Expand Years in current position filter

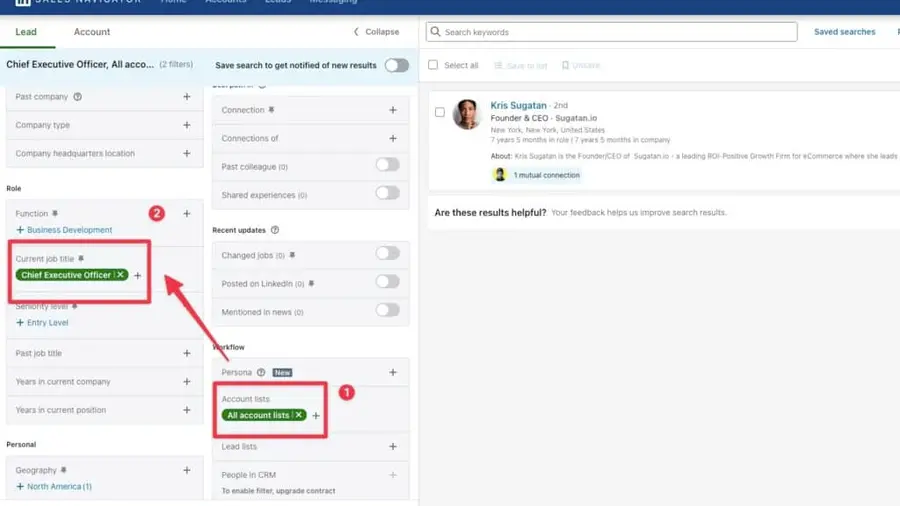click(x=187, y=410)
